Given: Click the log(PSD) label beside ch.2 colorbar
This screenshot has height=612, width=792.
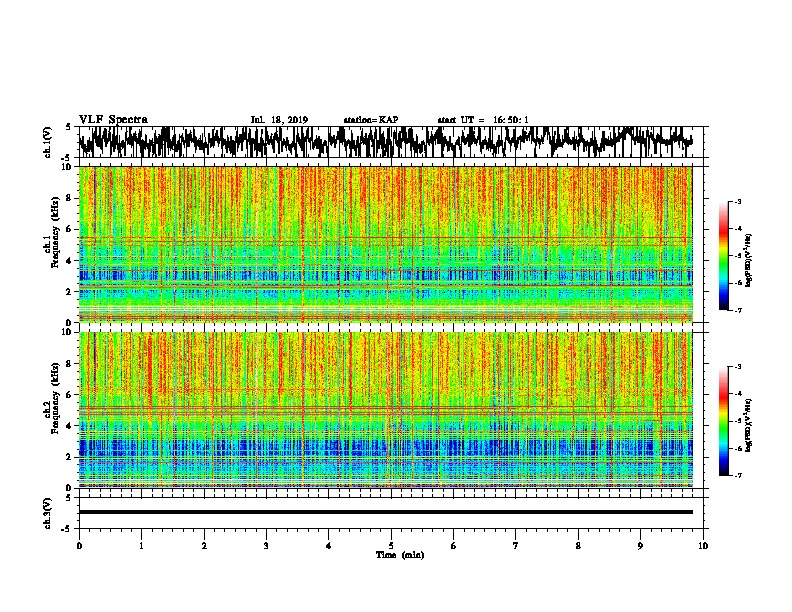Looking at the screenshot, I should tap(749, 426).
